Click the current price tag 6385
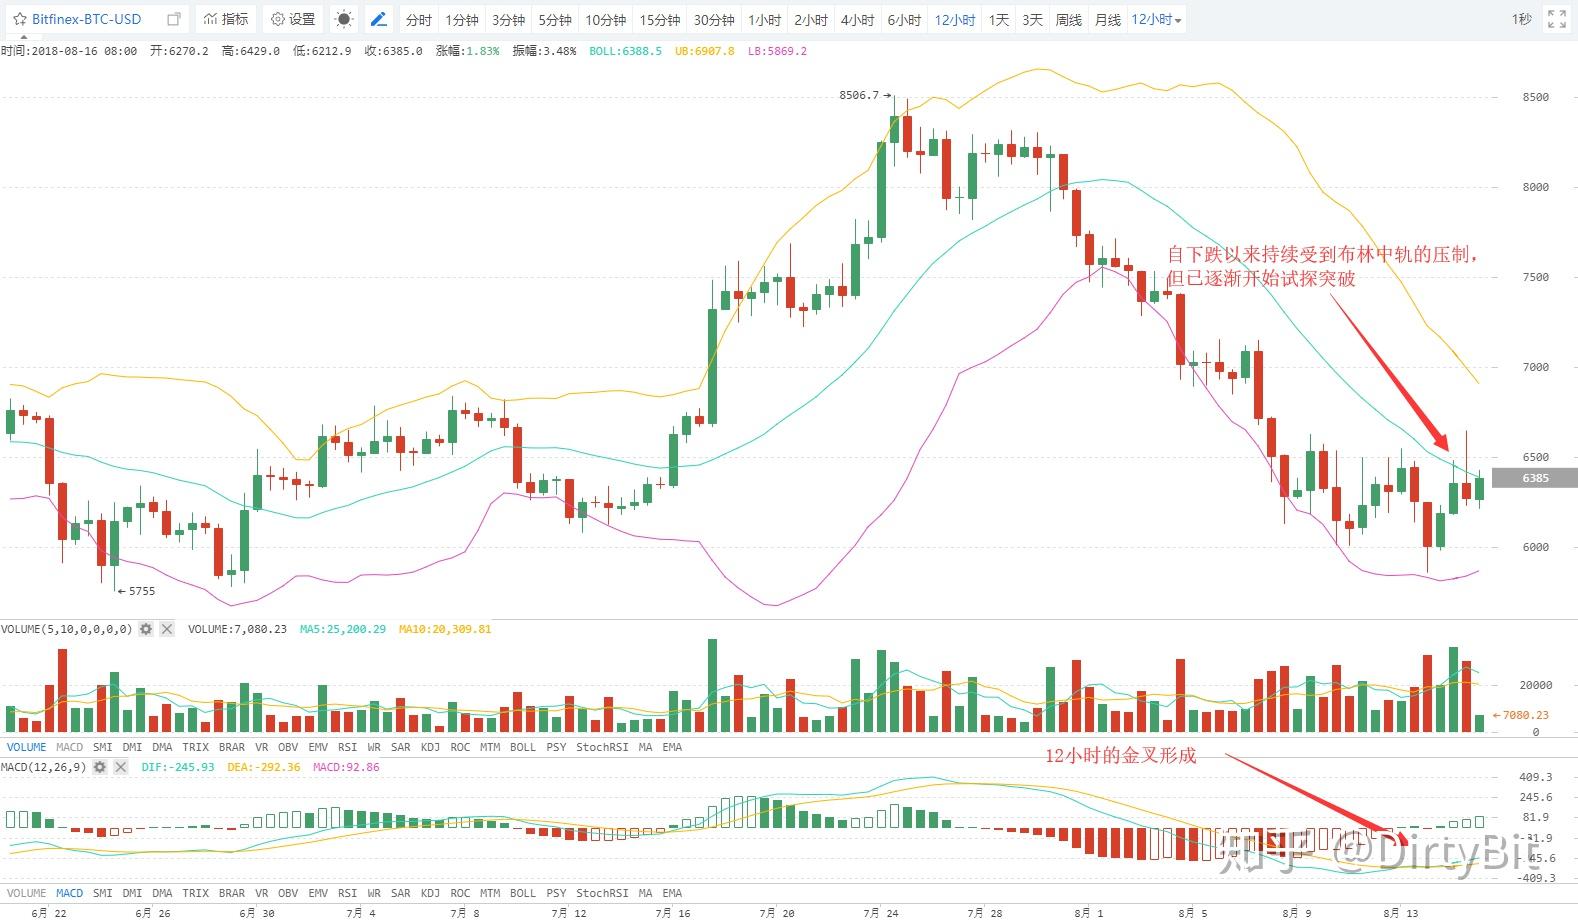 tap(1534, 478)
